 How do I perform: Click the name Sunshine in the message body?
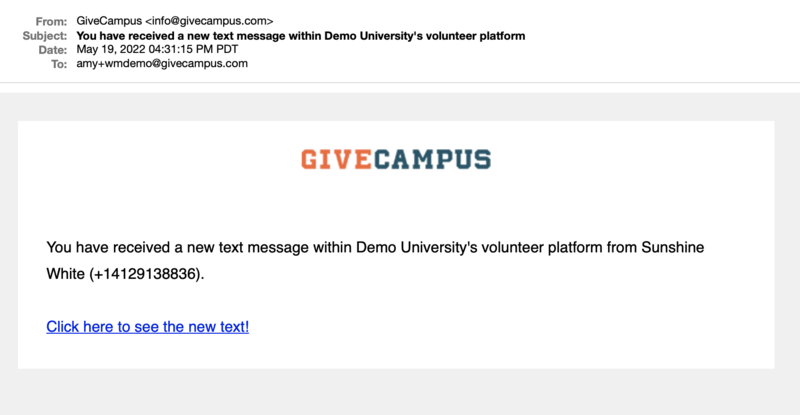(672, 247)
